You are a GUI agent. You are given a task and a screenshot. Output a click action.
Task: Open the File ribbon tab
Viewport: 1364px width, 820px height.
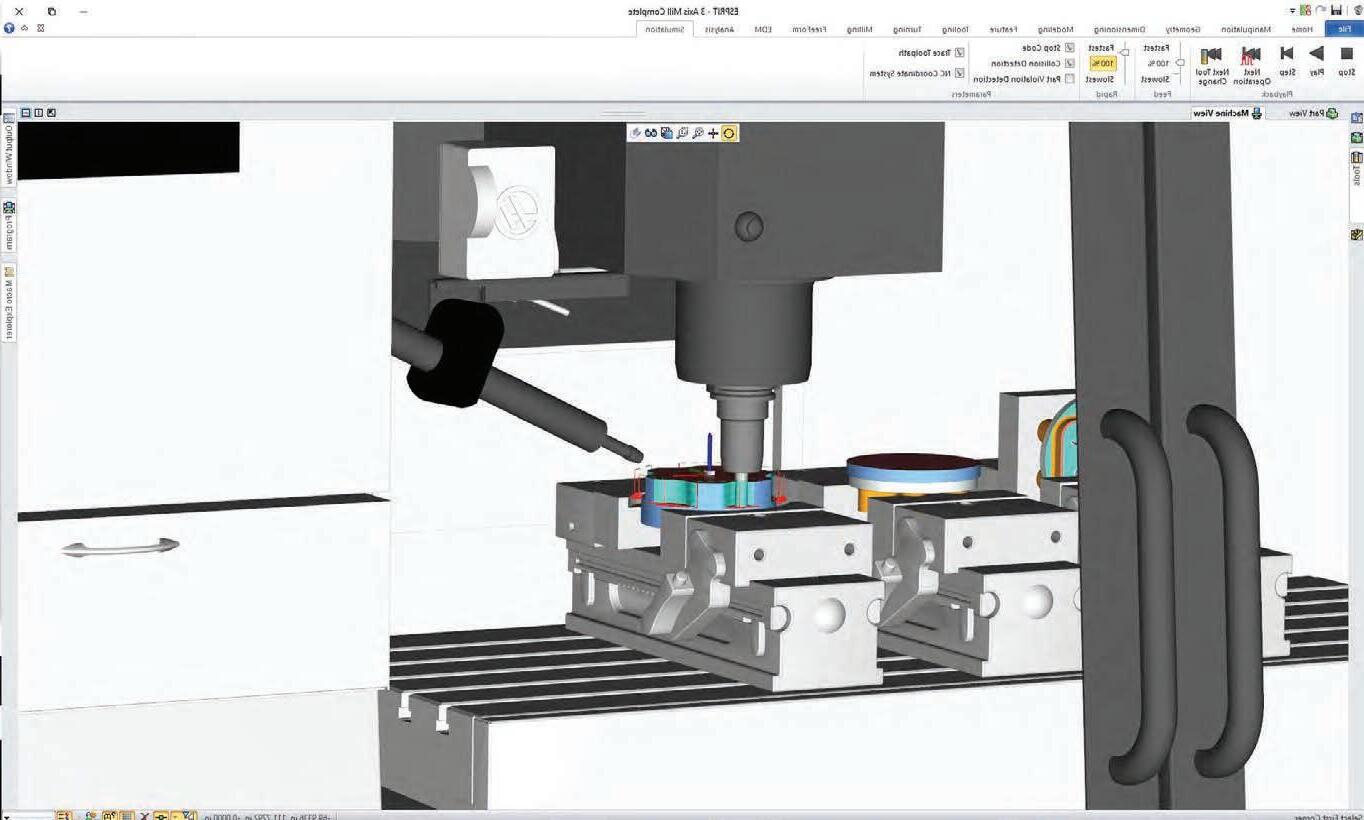pyautogui.click(x=1344, y=29)
